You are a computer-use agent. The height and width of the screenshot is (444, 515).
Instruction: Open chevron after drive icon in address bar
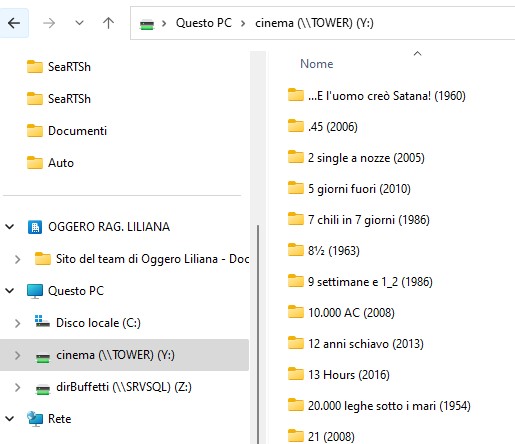164,23
